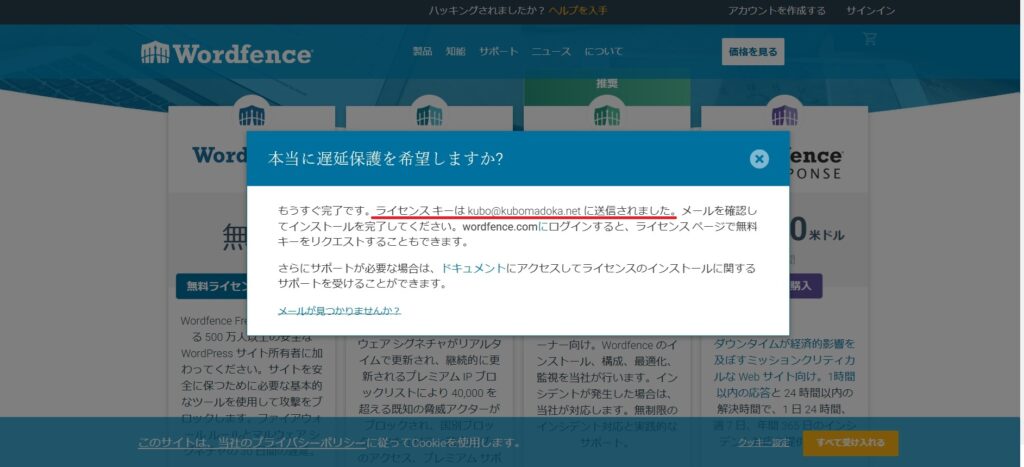Click the サインイン link
This screenshot has height=467, width=1024.
[x=871, y=11]
